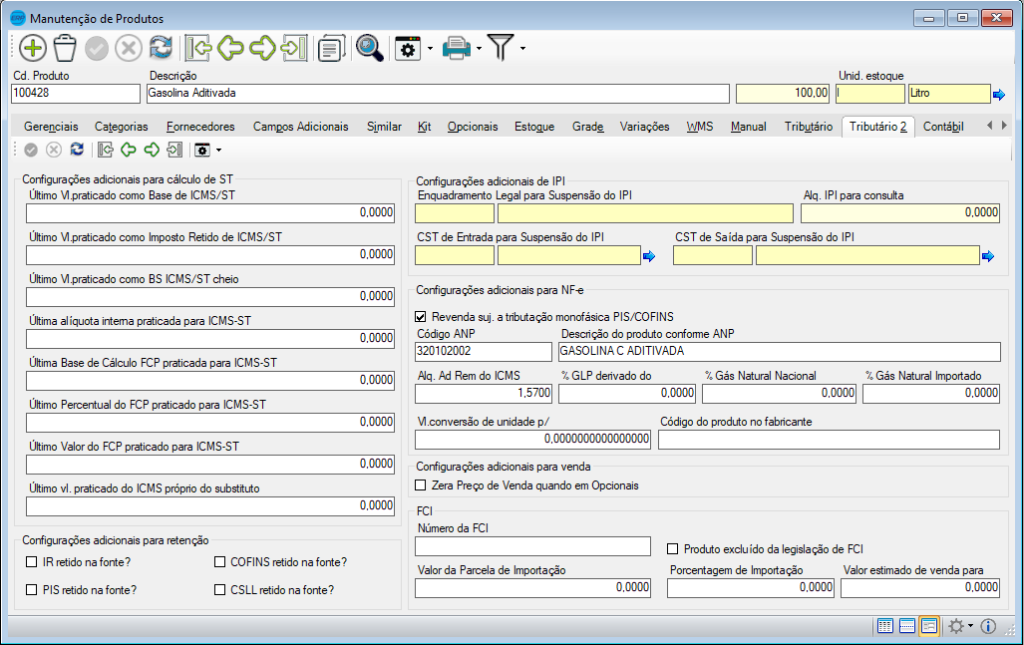Click the trash can delete icon
The height and width of the screenshot is (645, 1024).
pyautogui.click(x=65, y=48)
